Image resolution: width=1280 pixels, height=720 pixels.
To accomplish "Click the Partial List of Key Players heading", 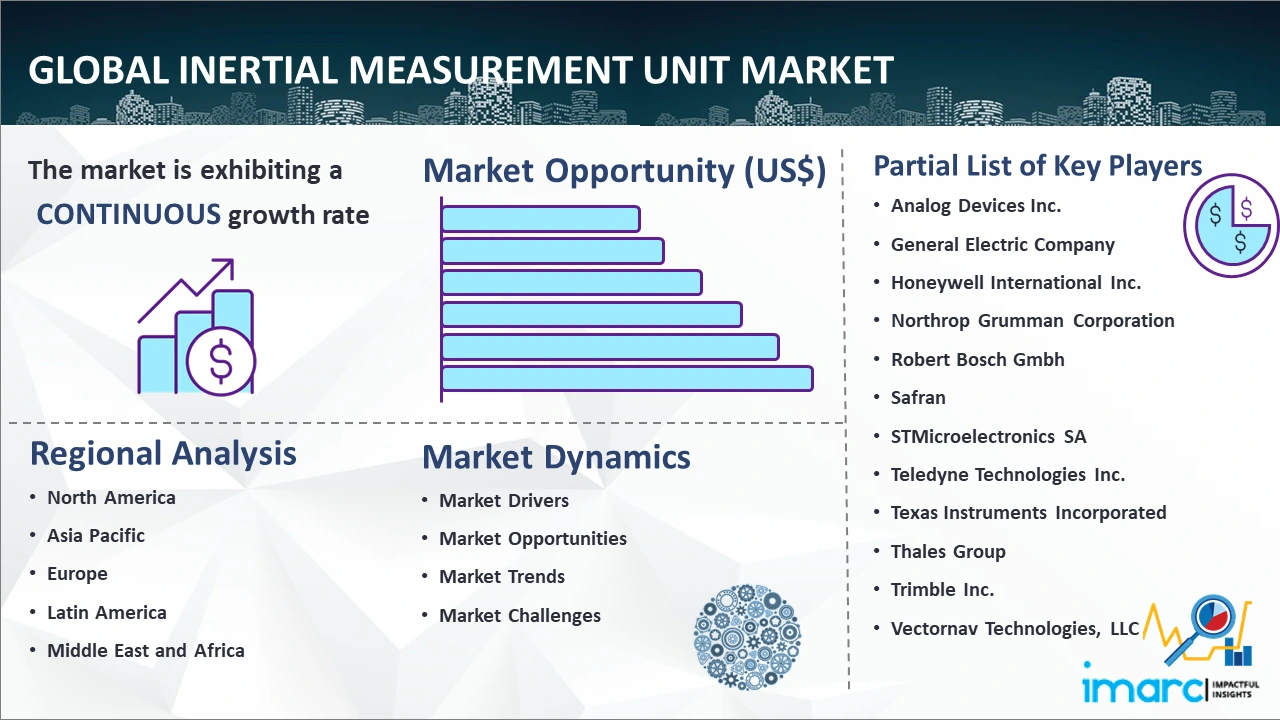I will click(1038, 165).
